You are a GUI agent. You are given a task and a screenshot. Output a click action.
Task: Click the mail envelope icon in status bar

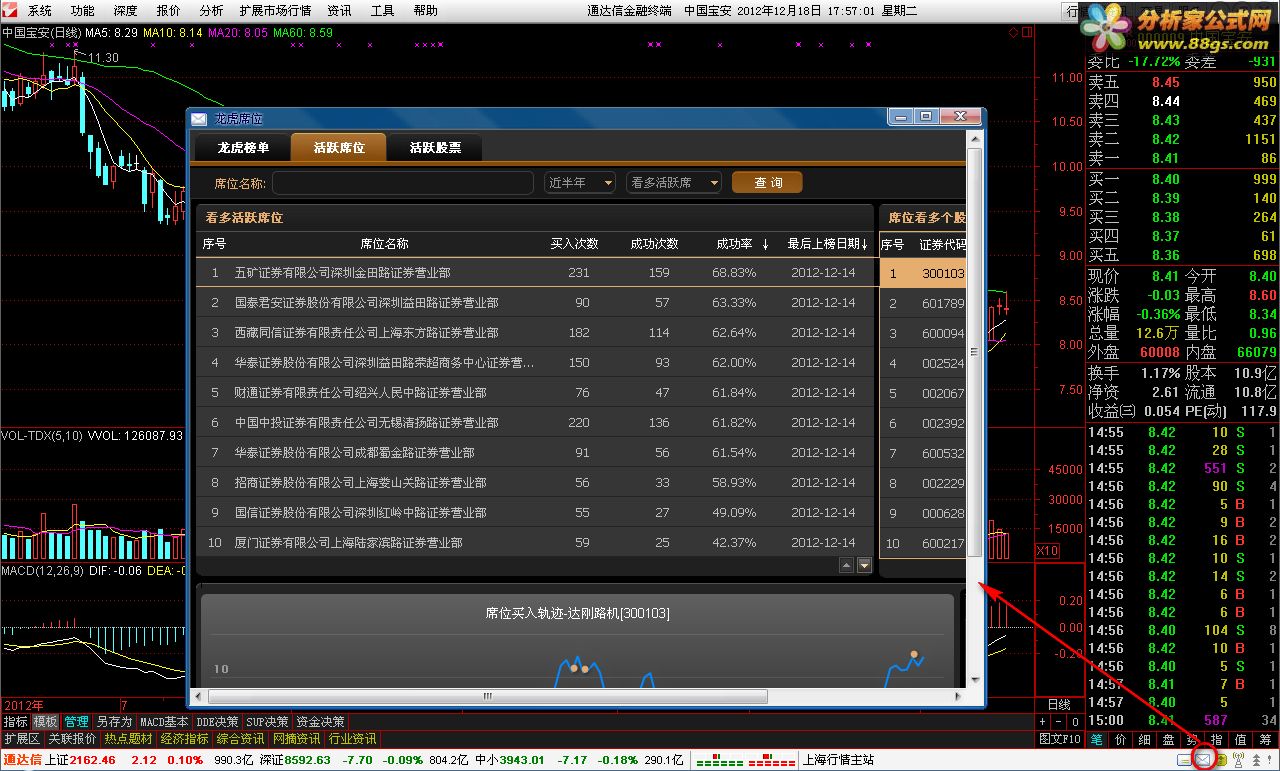1203,759
